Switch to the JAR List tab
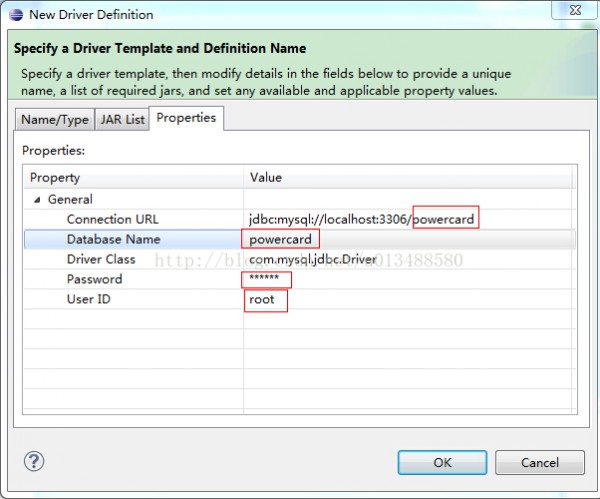Viewport: 600px width, 499px height. coord(122,119)
